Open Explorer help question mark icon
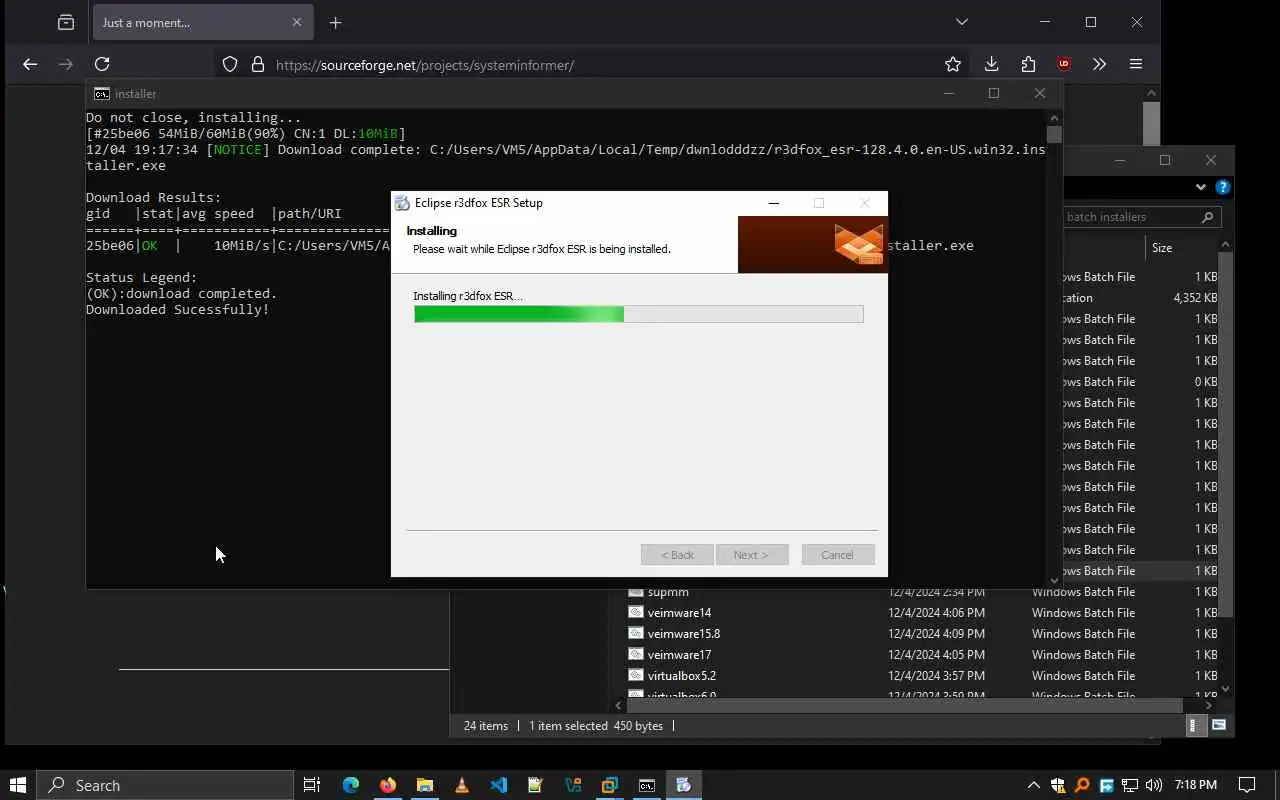The height and width of the screenshot is (800, 1280). click(x=1222, y=187)
